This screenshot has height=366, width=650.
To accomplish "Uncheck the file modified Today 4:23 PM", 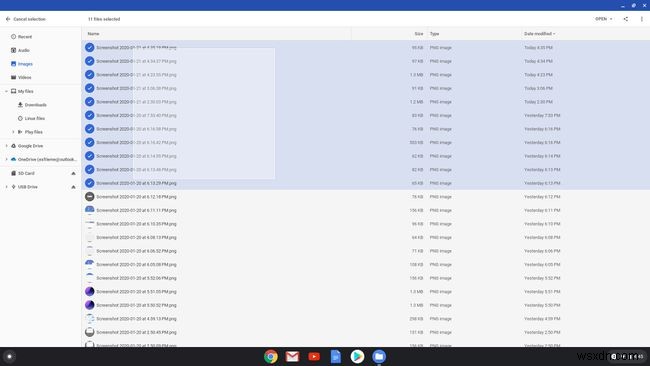I will 90,75.
